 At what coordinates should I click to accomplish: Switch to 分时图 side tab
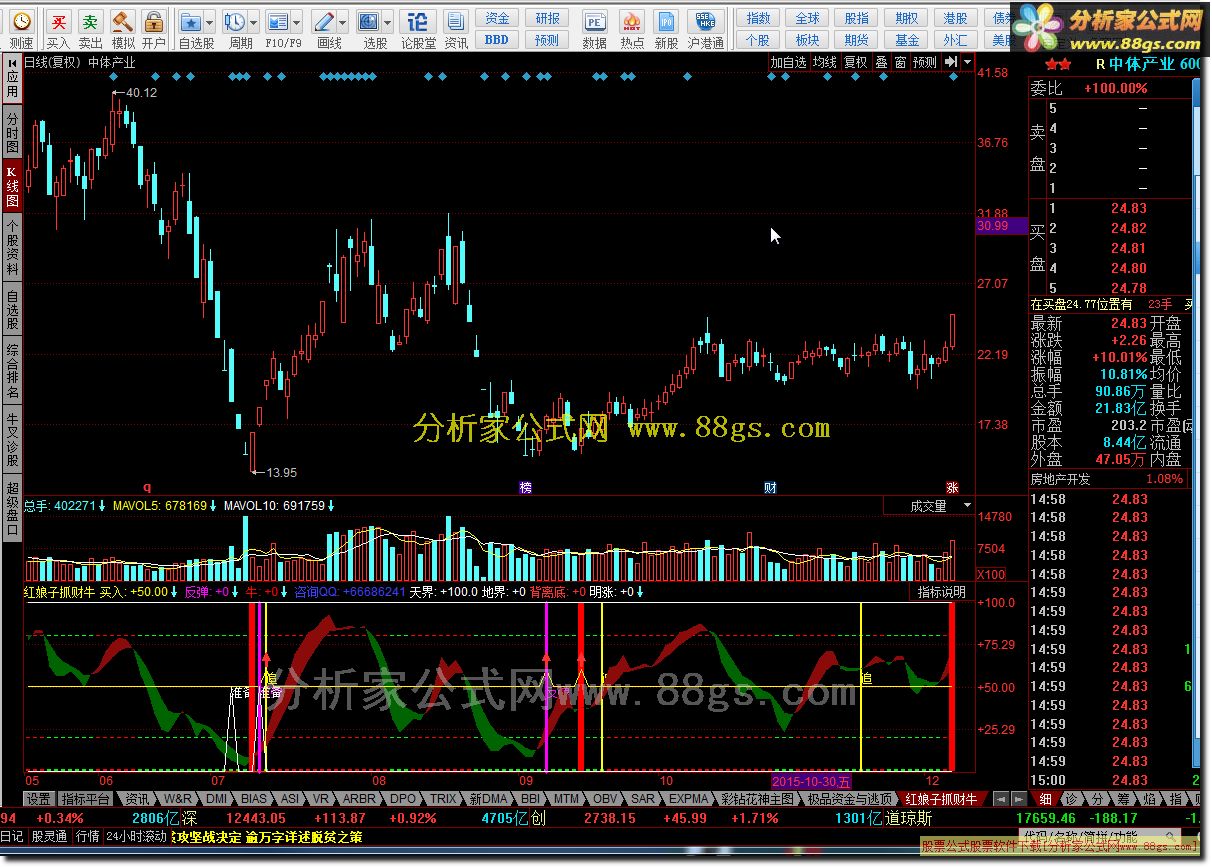(12, 134)
